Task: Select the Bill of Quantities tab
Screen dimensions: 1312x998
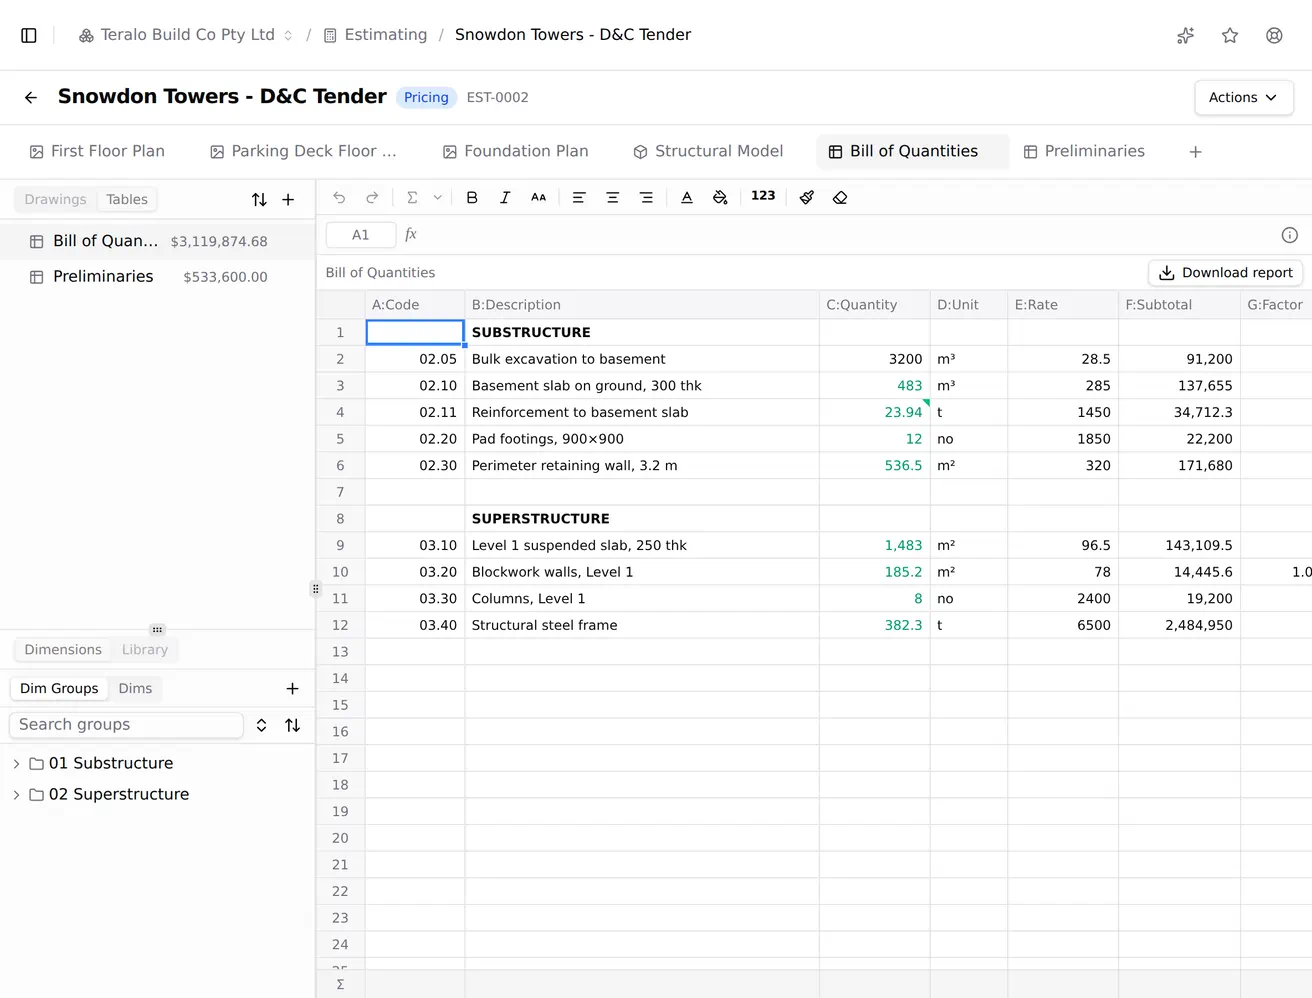Action: point(912,151)
